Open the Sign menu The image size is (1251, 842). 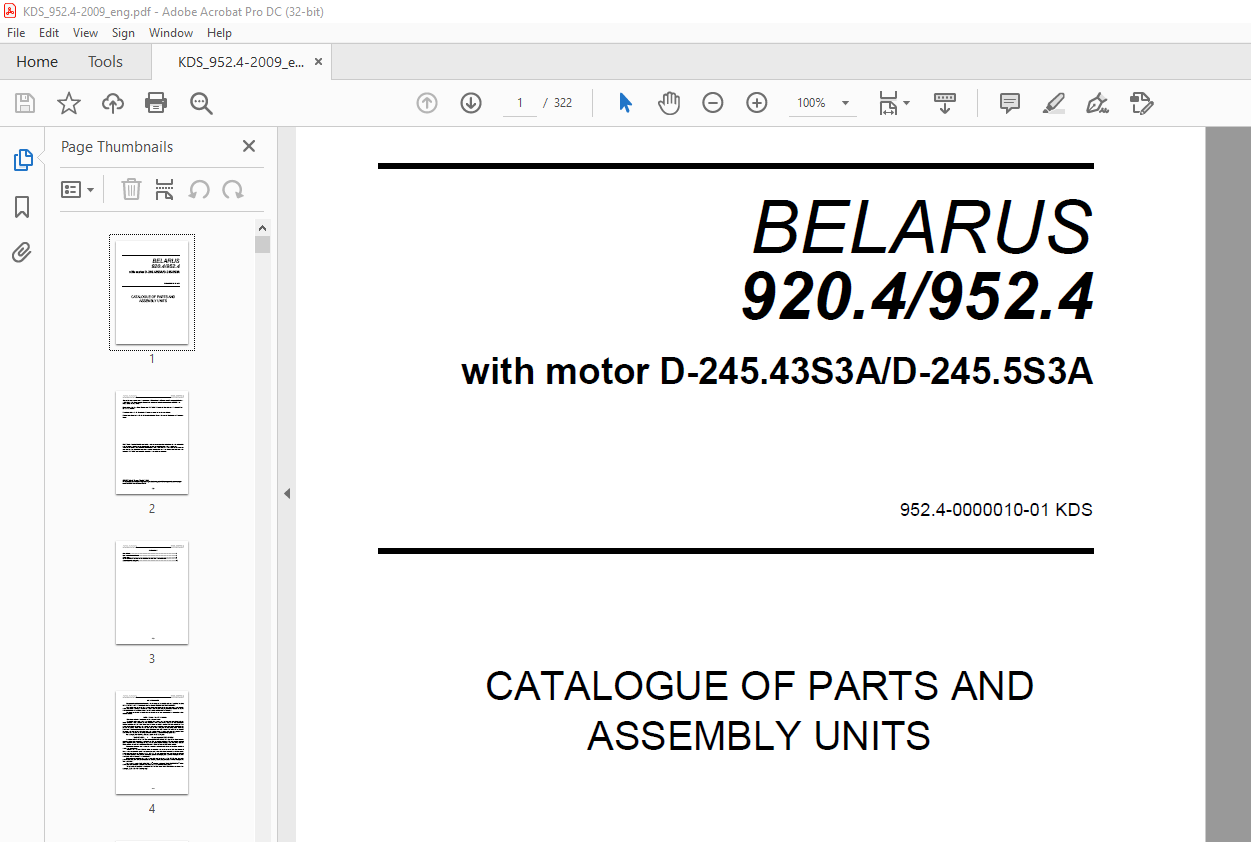click(123, 33)
